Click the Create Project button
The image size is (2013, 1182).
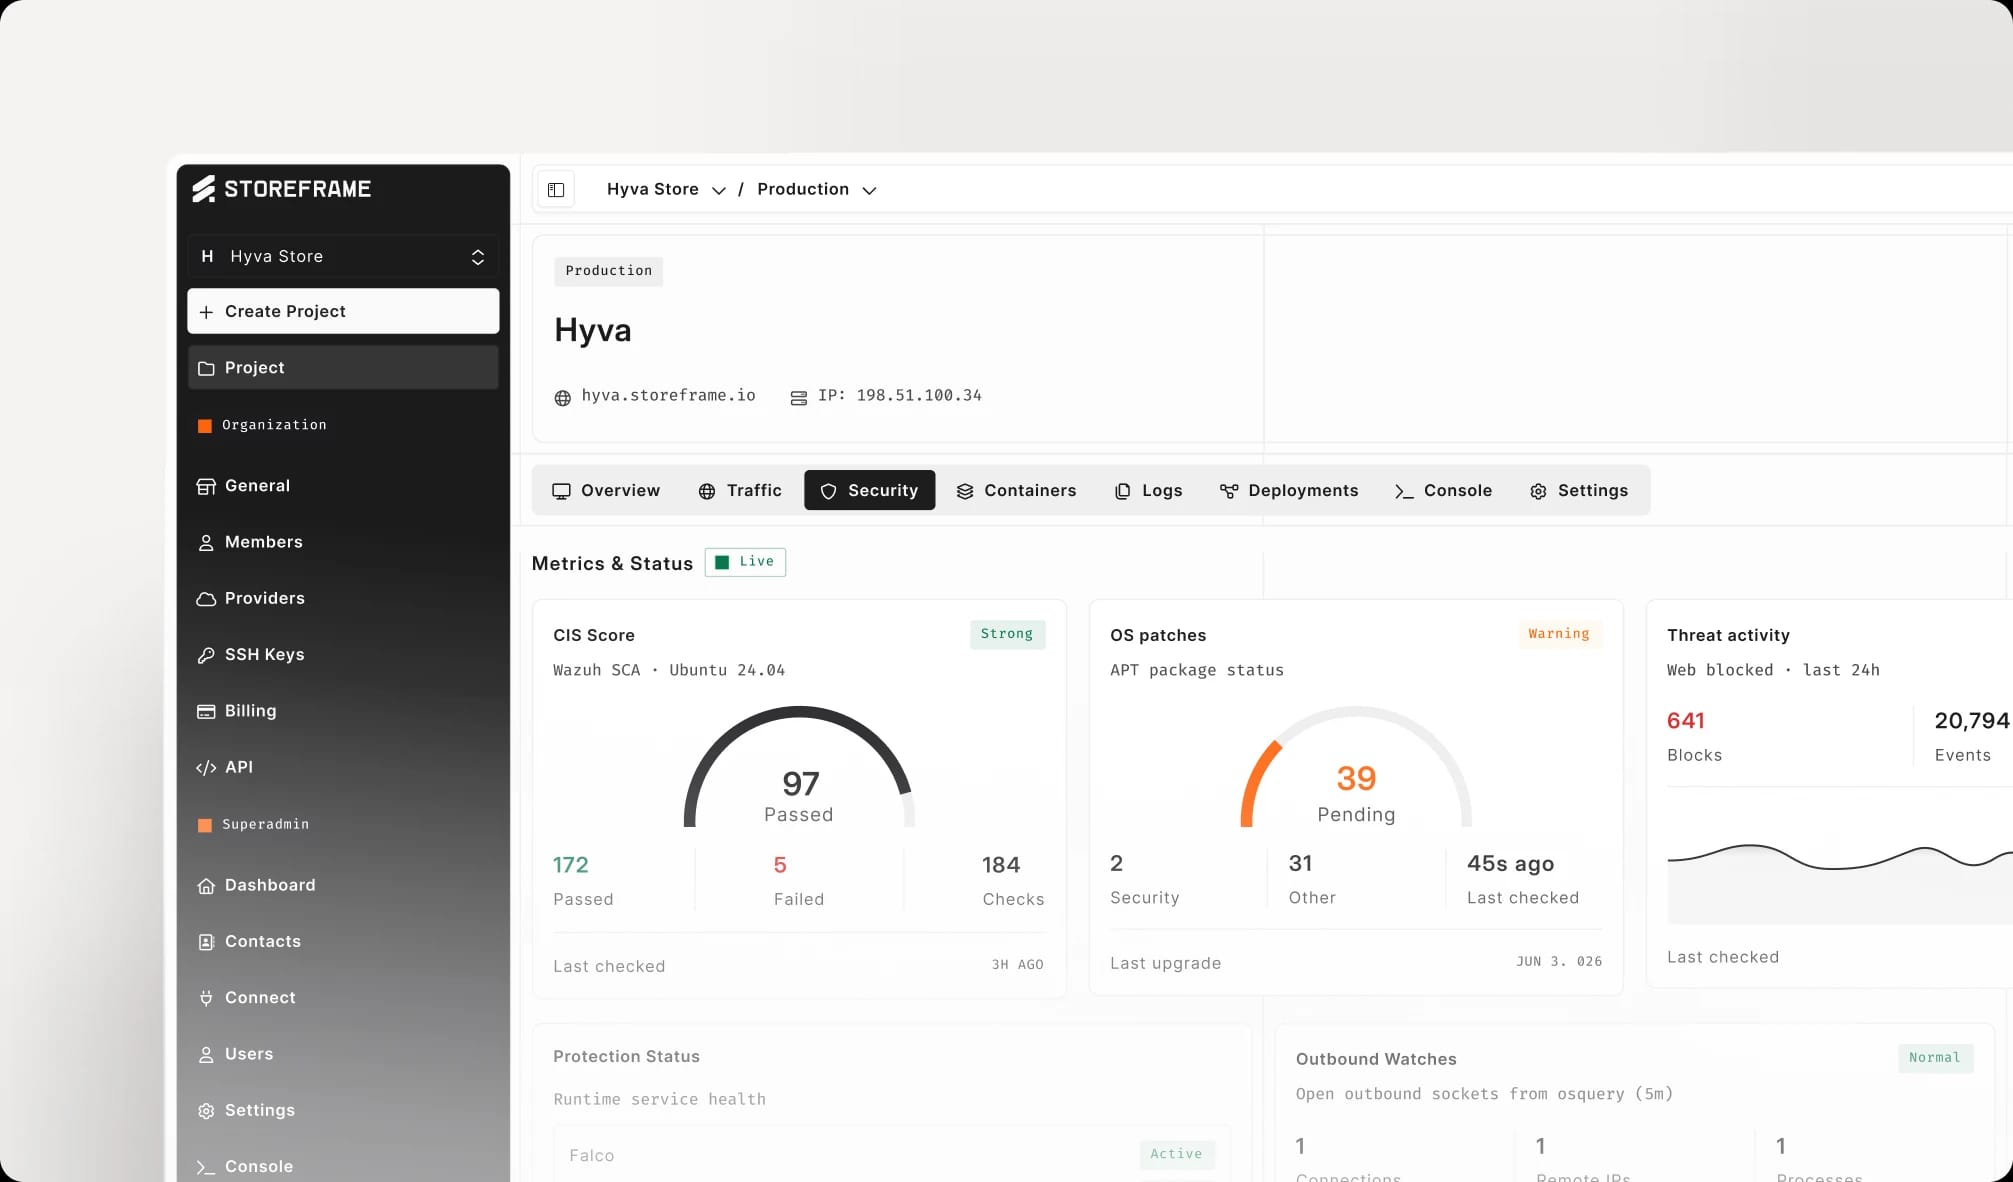(343, 312)
